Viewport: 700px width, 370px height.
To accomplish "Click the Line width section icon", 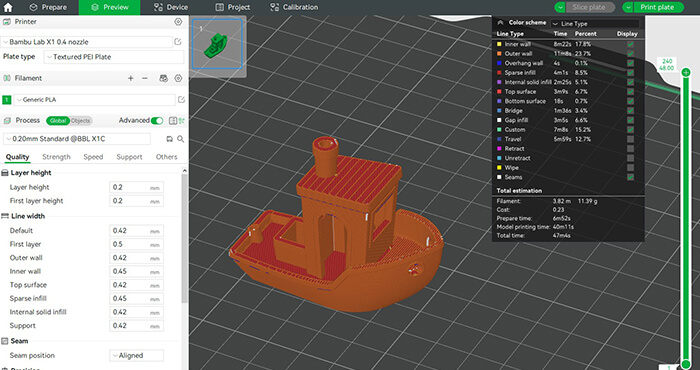I will pos(5,216).
